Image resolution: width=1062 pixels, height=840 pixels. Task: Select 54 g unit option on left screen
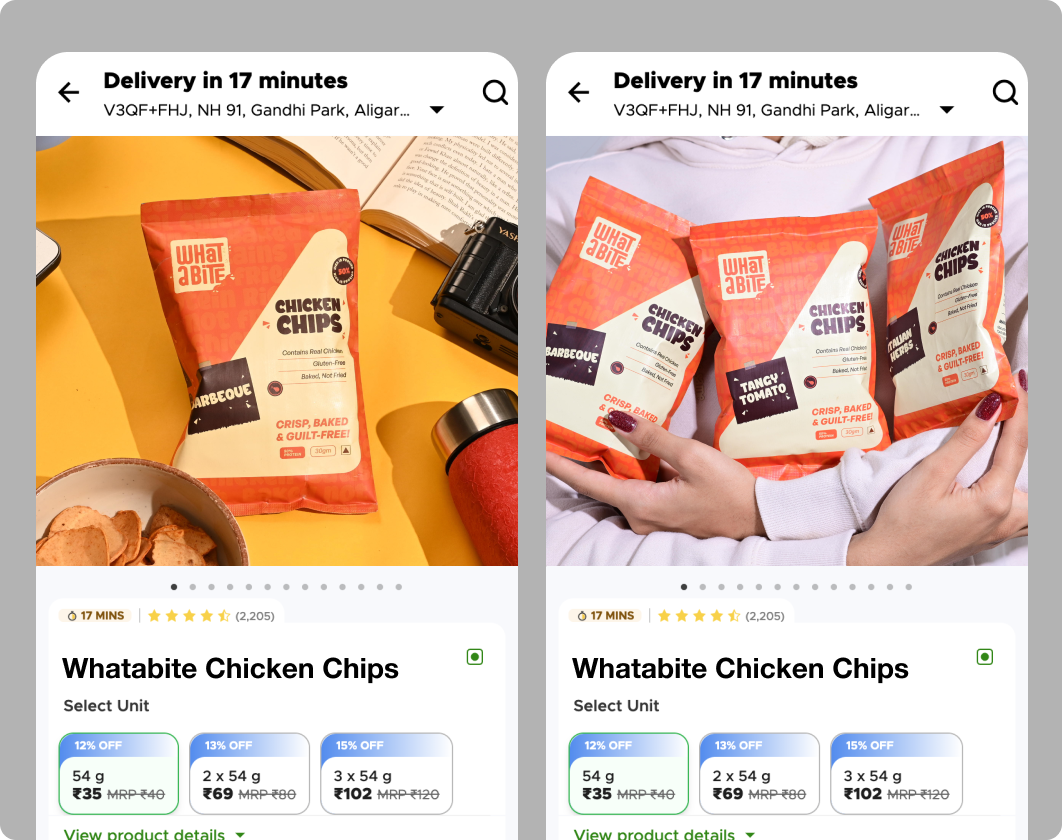(119, 774)
